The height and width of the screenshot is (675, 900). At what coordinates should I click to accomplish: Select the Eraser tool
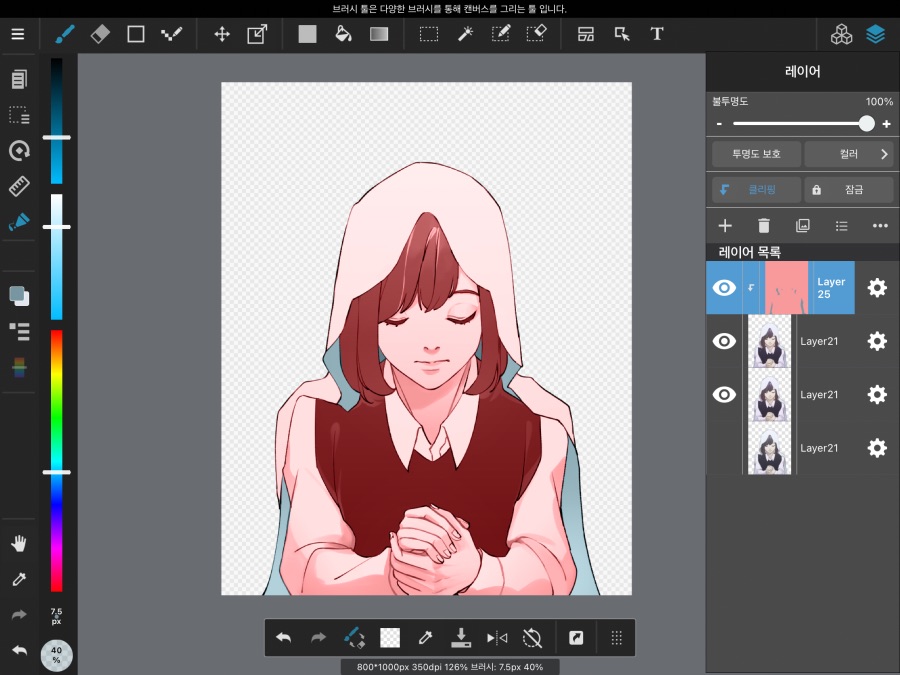point(99,33)
